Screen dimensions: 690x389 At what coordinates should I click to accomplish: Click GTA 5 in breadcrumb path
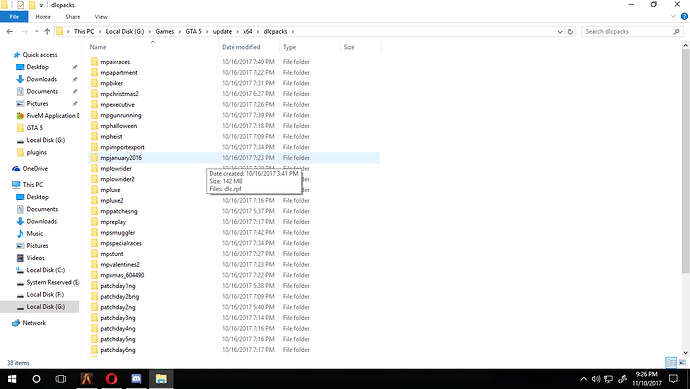click(x=193, y=32)
